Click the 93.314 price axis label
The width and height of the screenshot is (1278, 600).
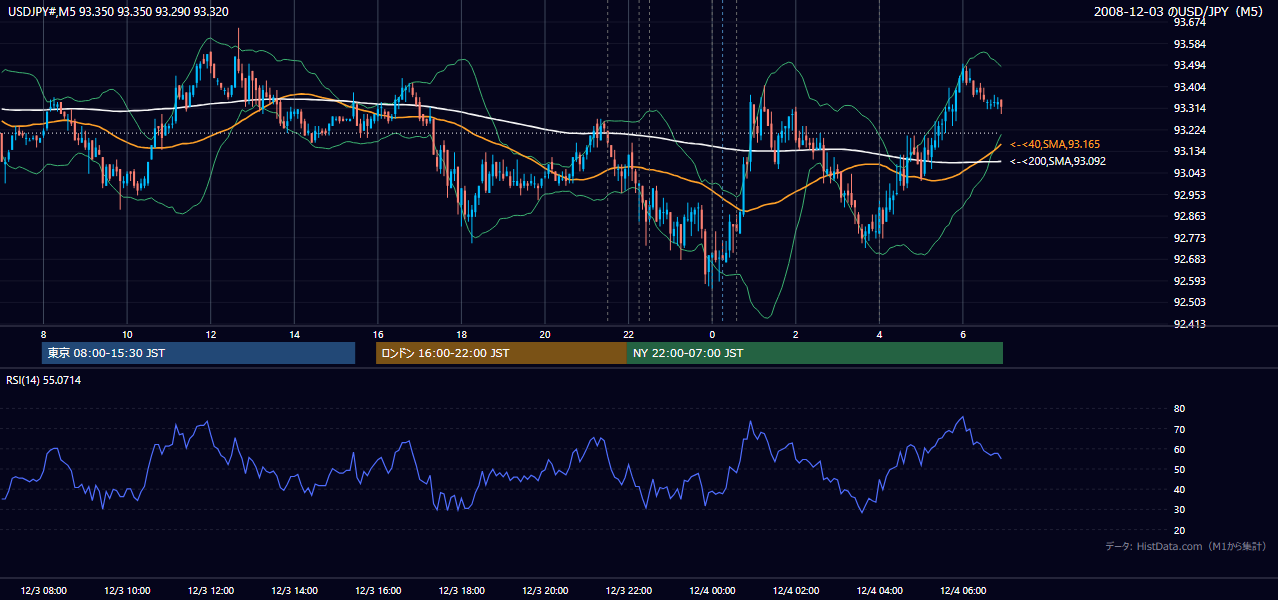coord(1190,109)
